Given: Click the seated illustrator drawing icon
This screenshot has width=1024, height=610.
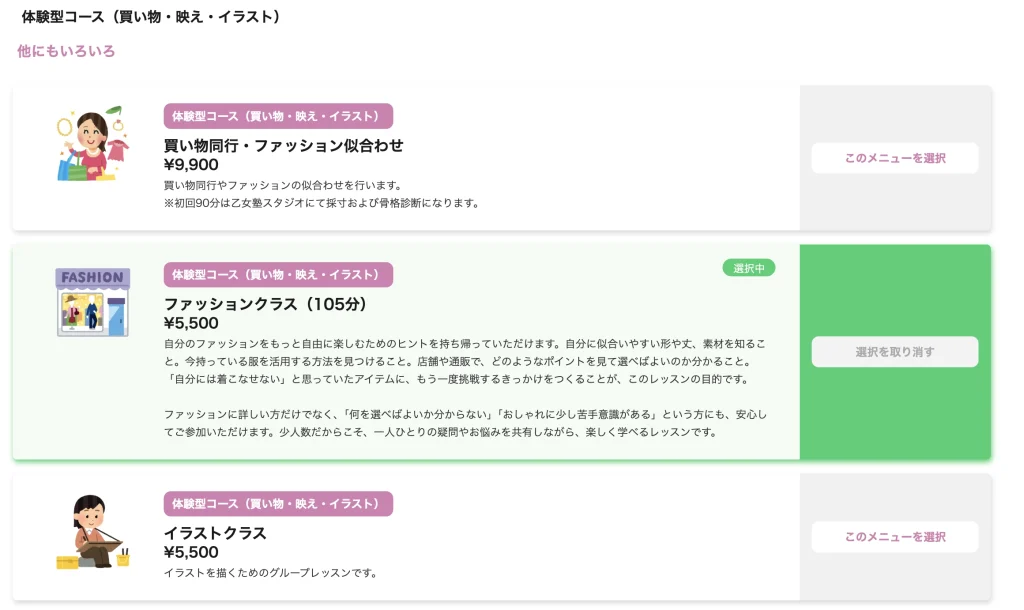Looking at the screenshot, I should coord(93,531).
